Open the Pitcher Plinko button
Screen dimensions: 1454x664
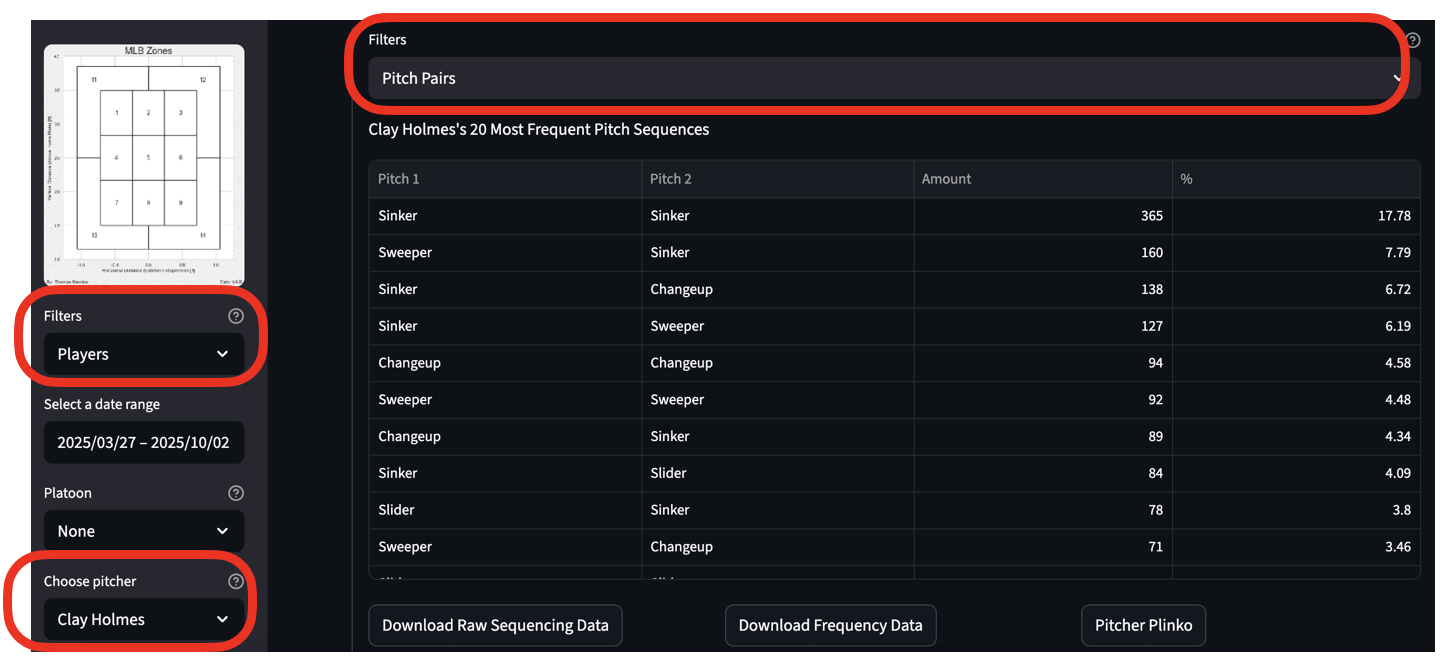[x=1143, y=625]
